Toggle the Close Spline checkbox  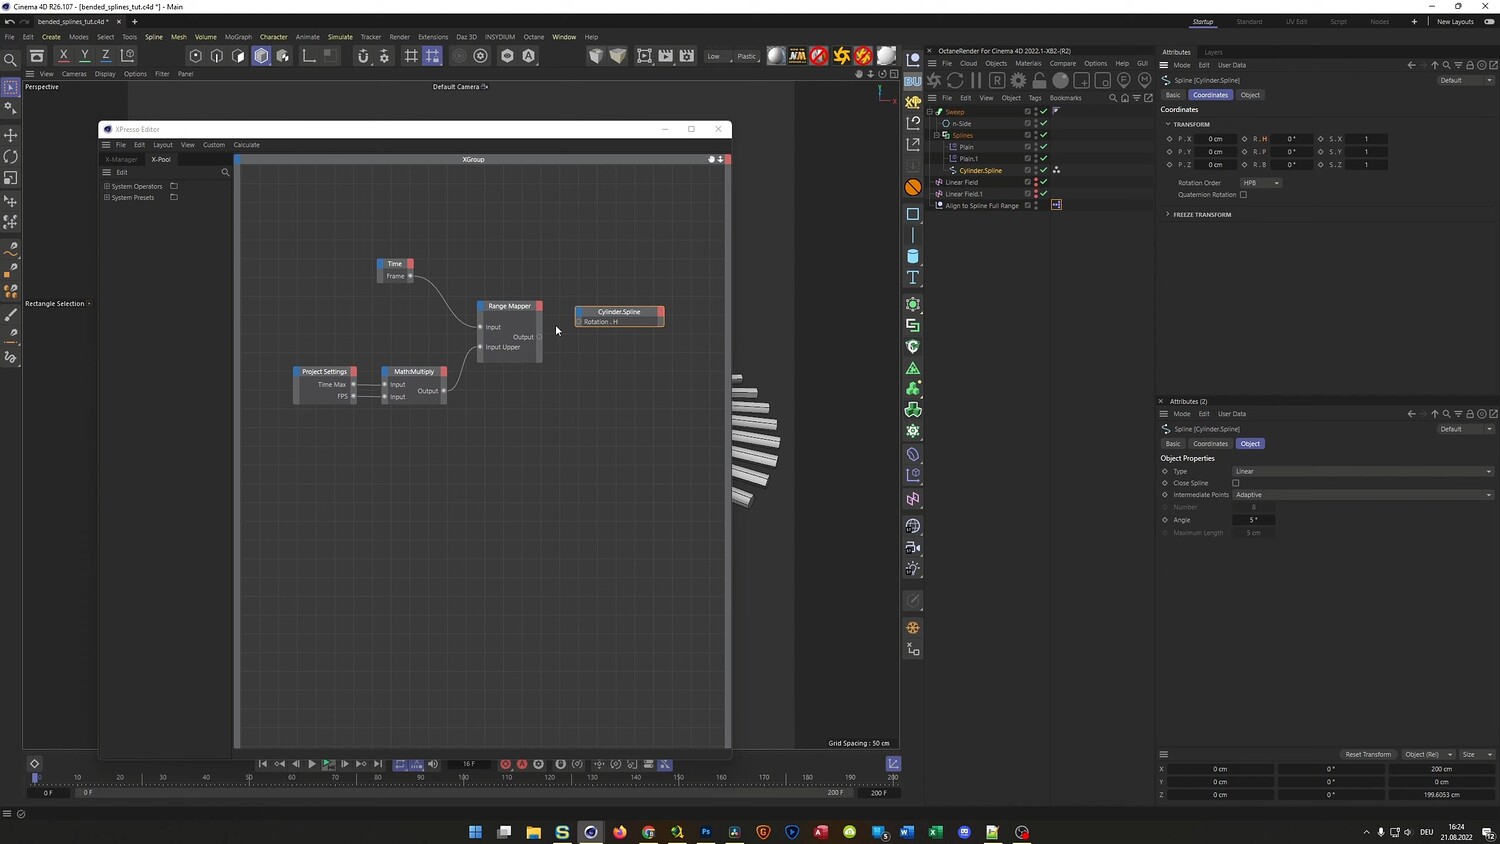pos(1236,483)
